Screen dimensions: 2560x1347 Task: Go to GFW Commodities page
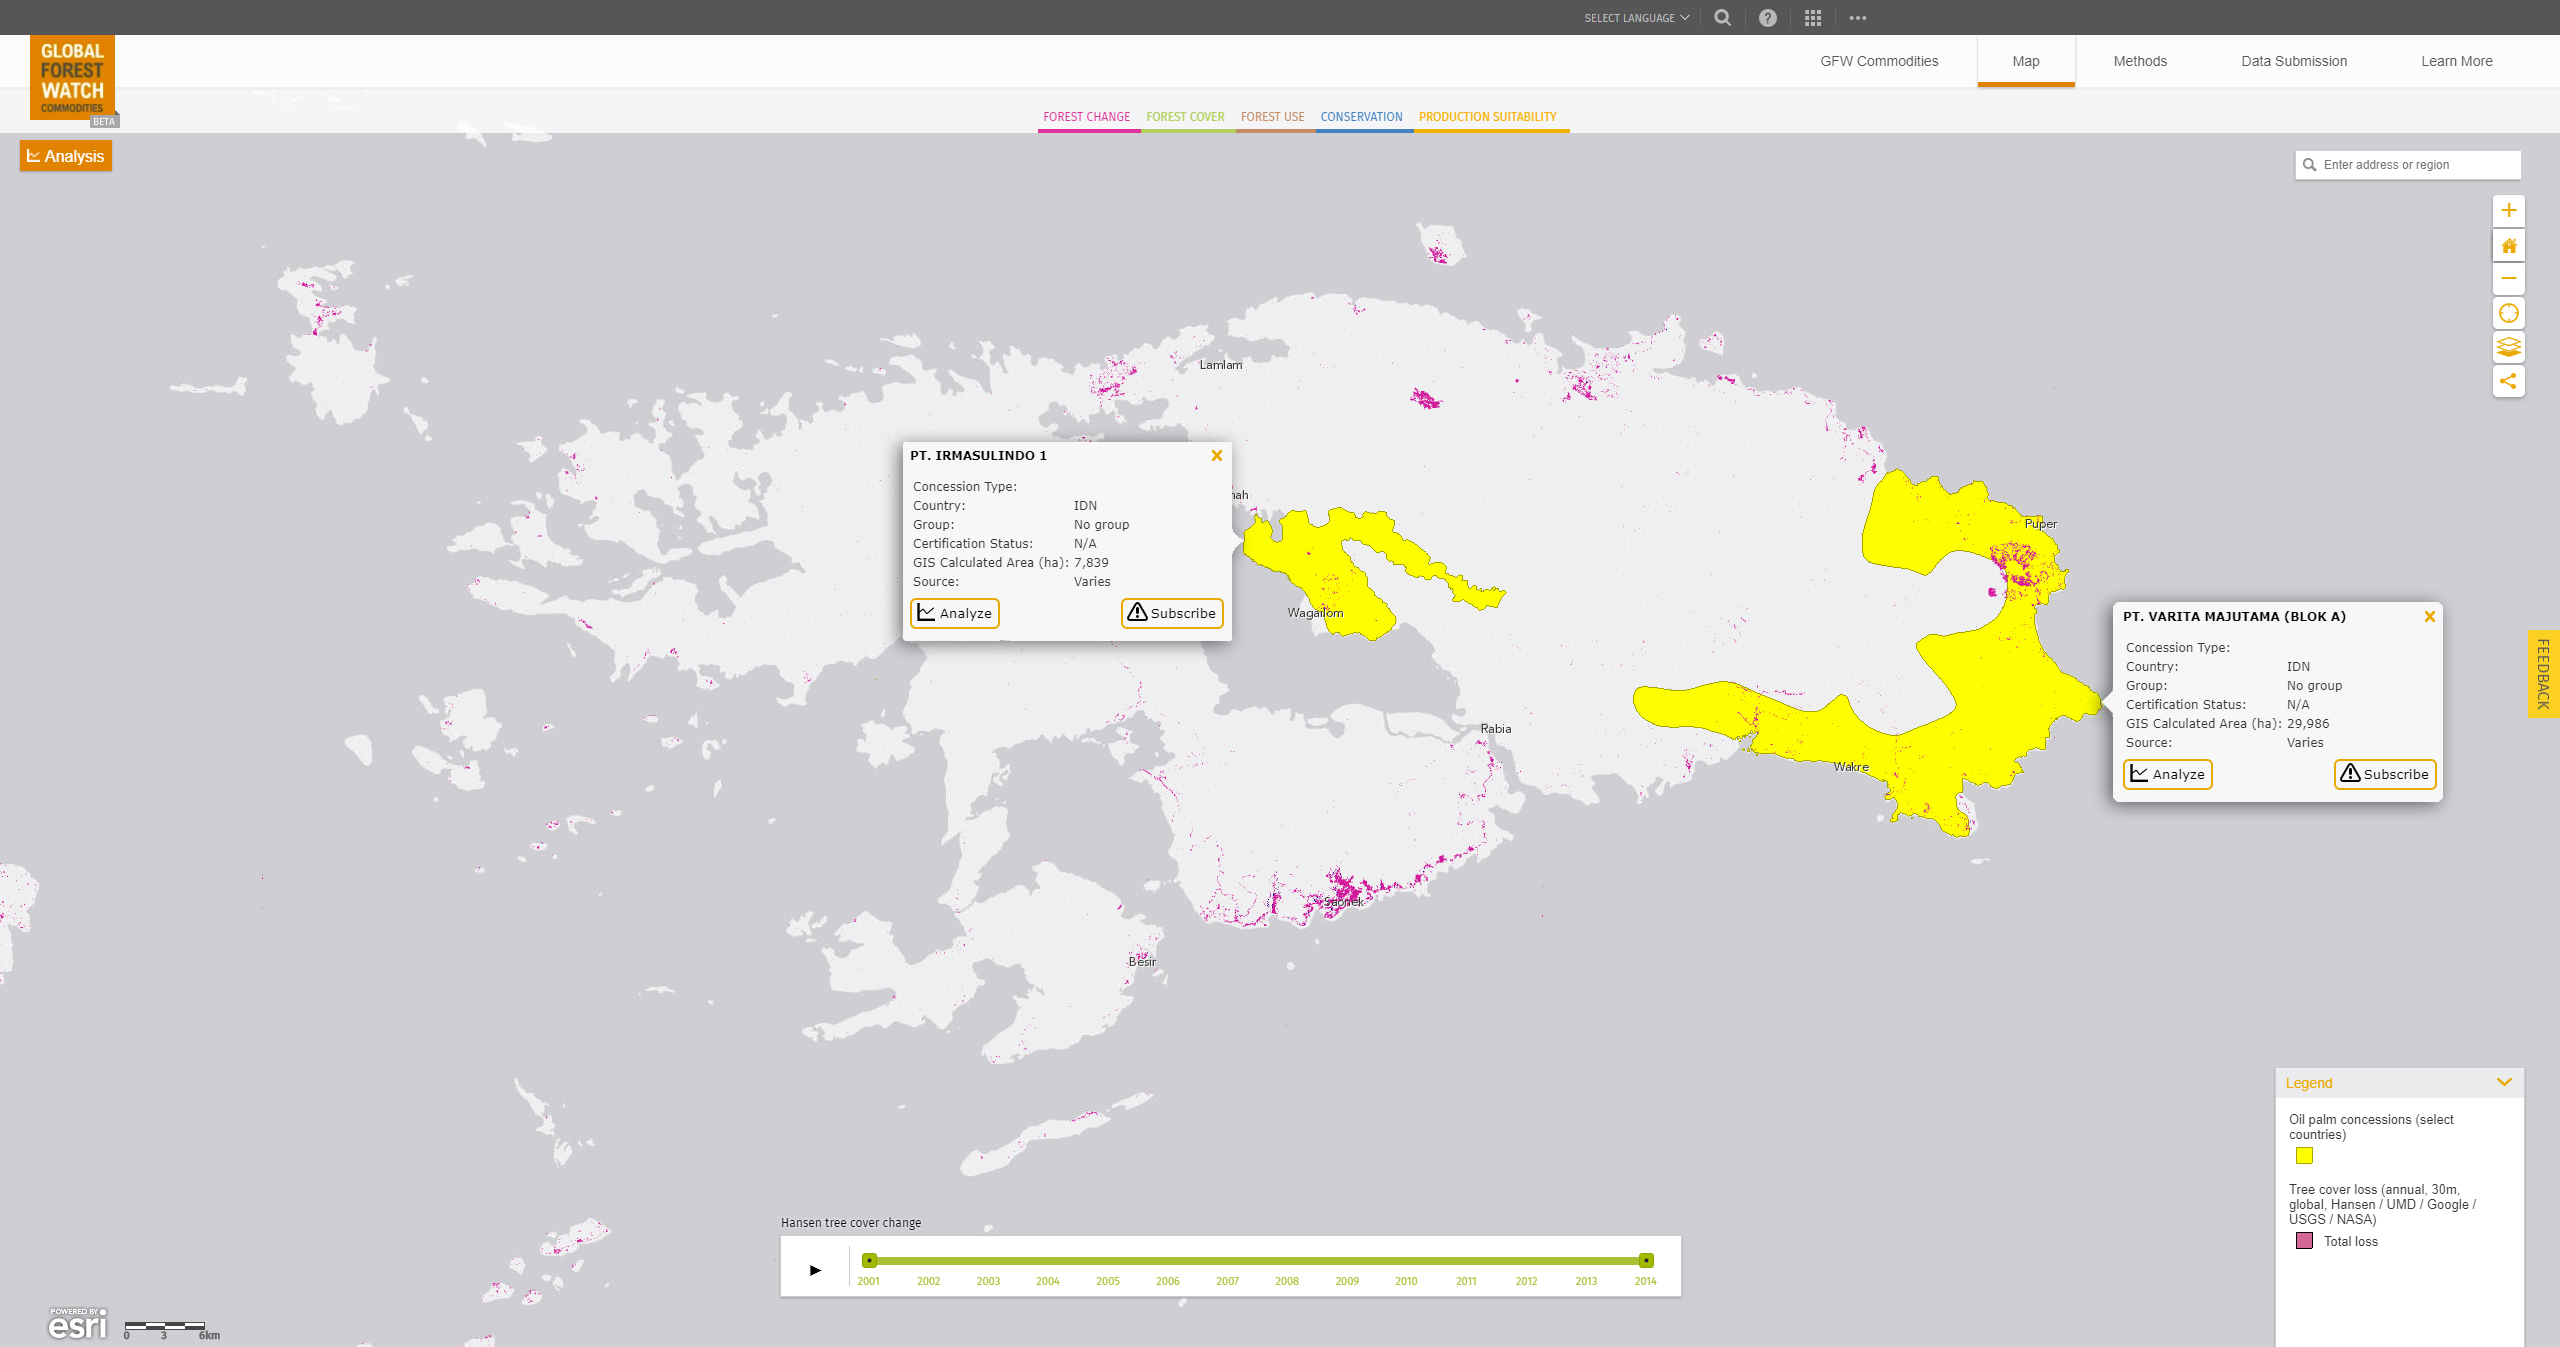pos(1879,62)
